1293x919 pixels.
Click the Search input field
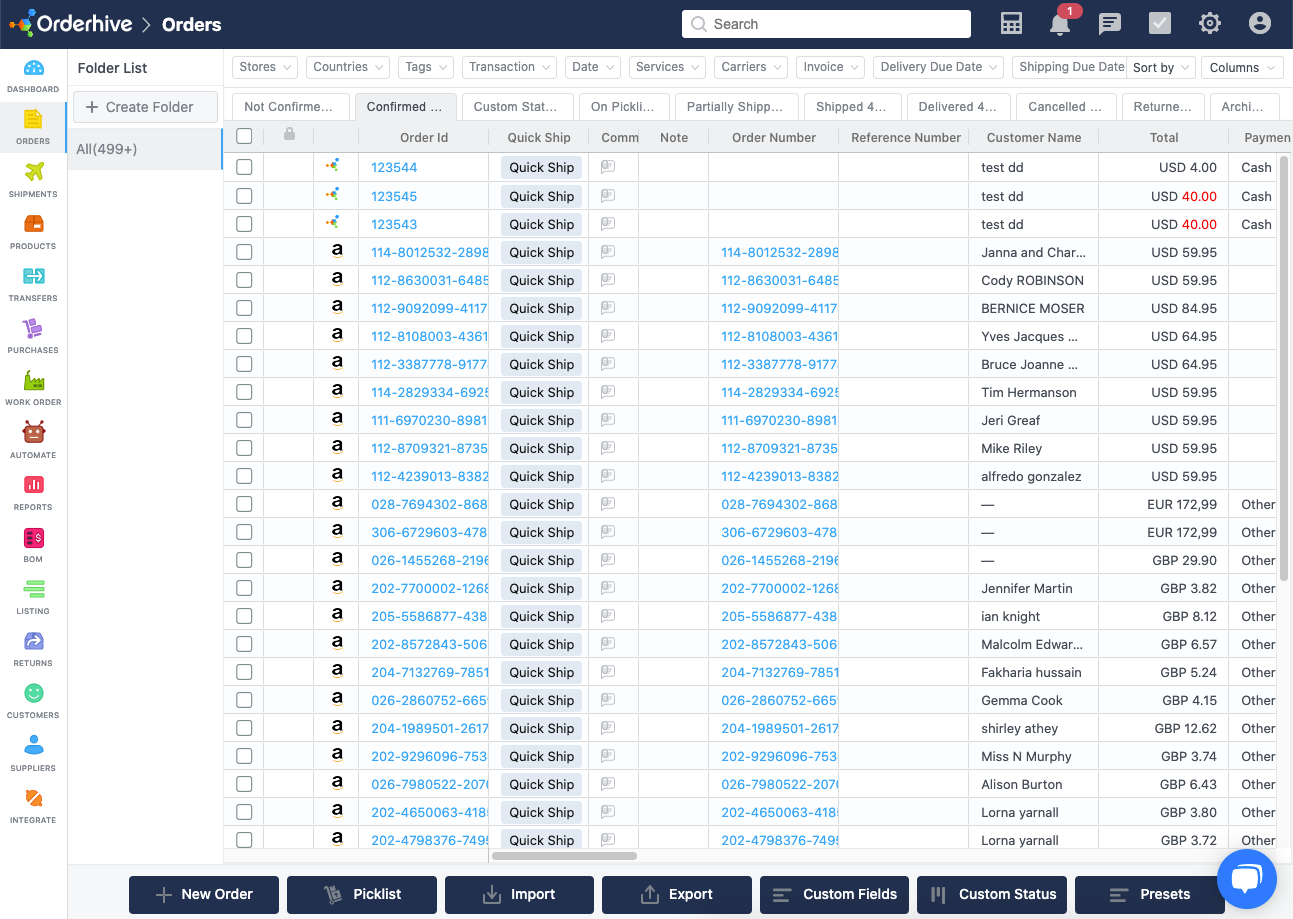826,24
